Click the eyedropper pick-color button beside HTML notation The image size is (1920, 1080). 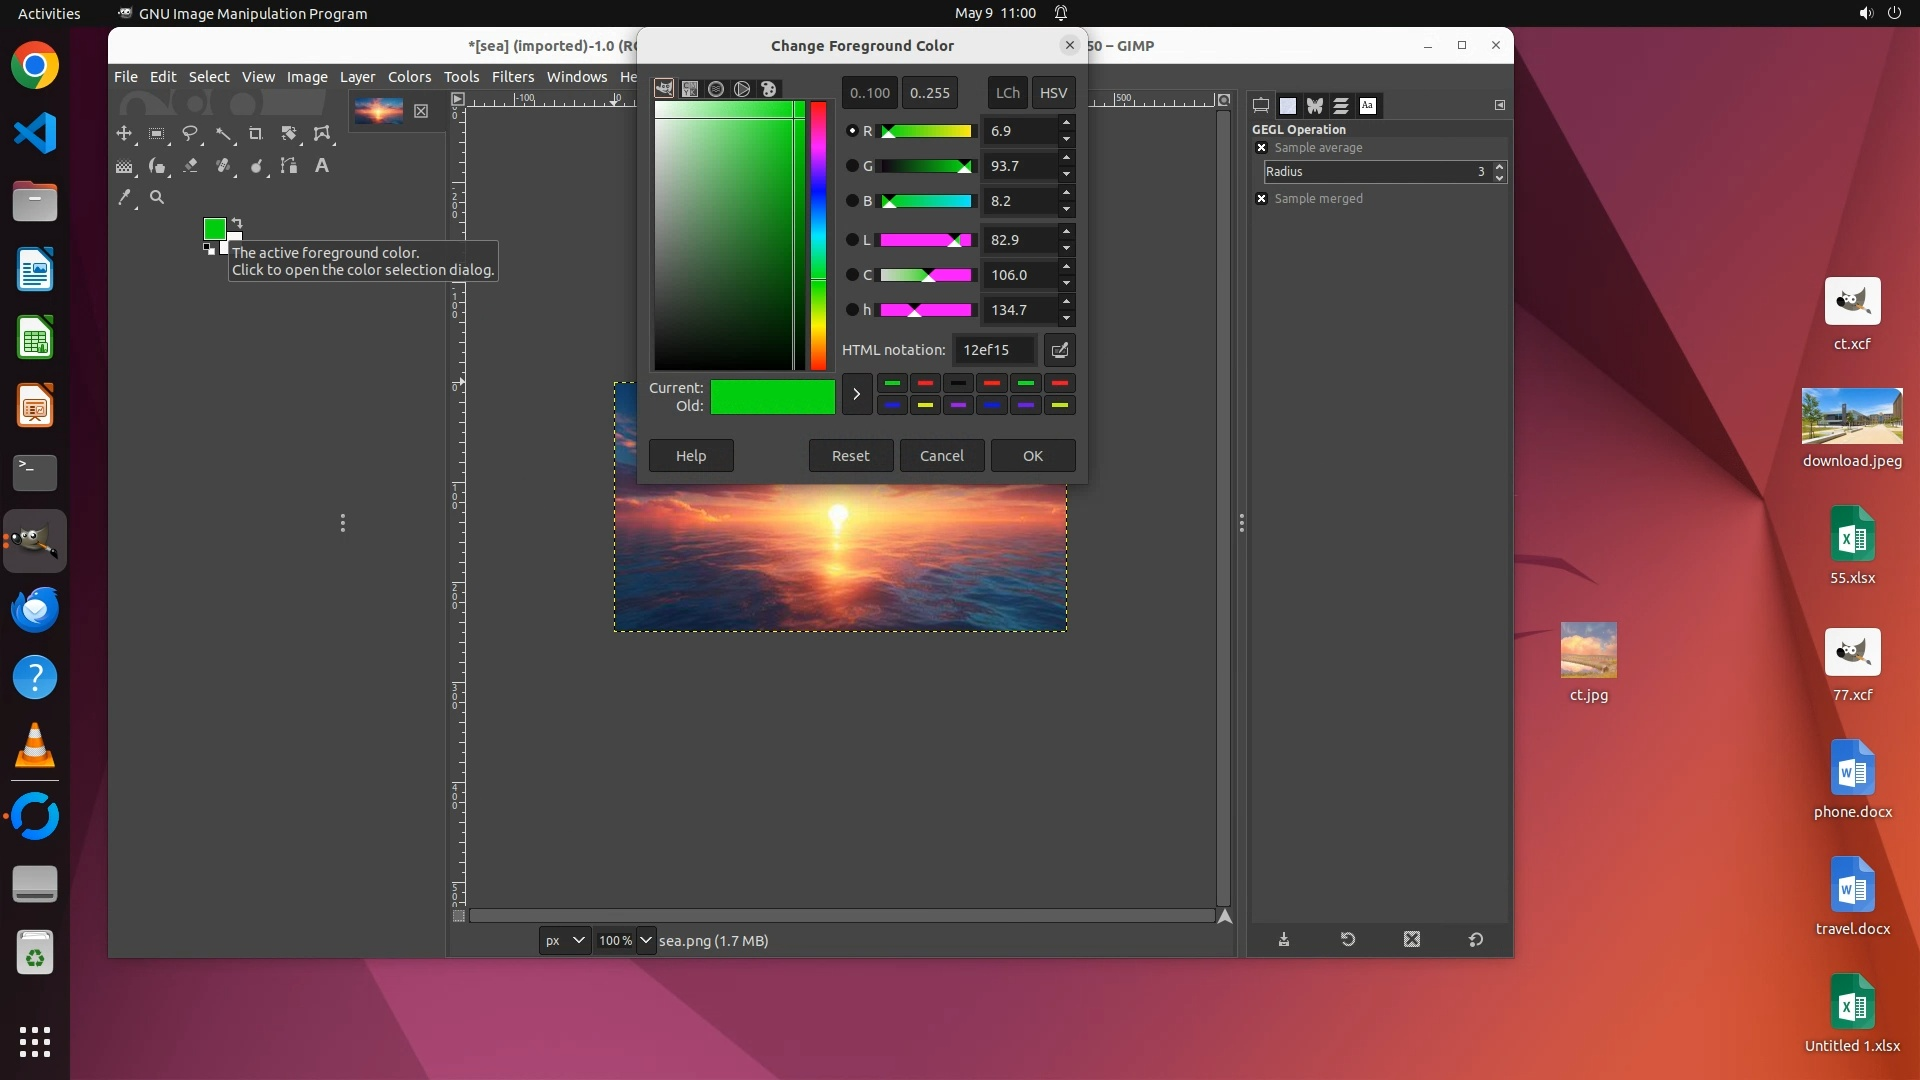[x=1059, y=350]
